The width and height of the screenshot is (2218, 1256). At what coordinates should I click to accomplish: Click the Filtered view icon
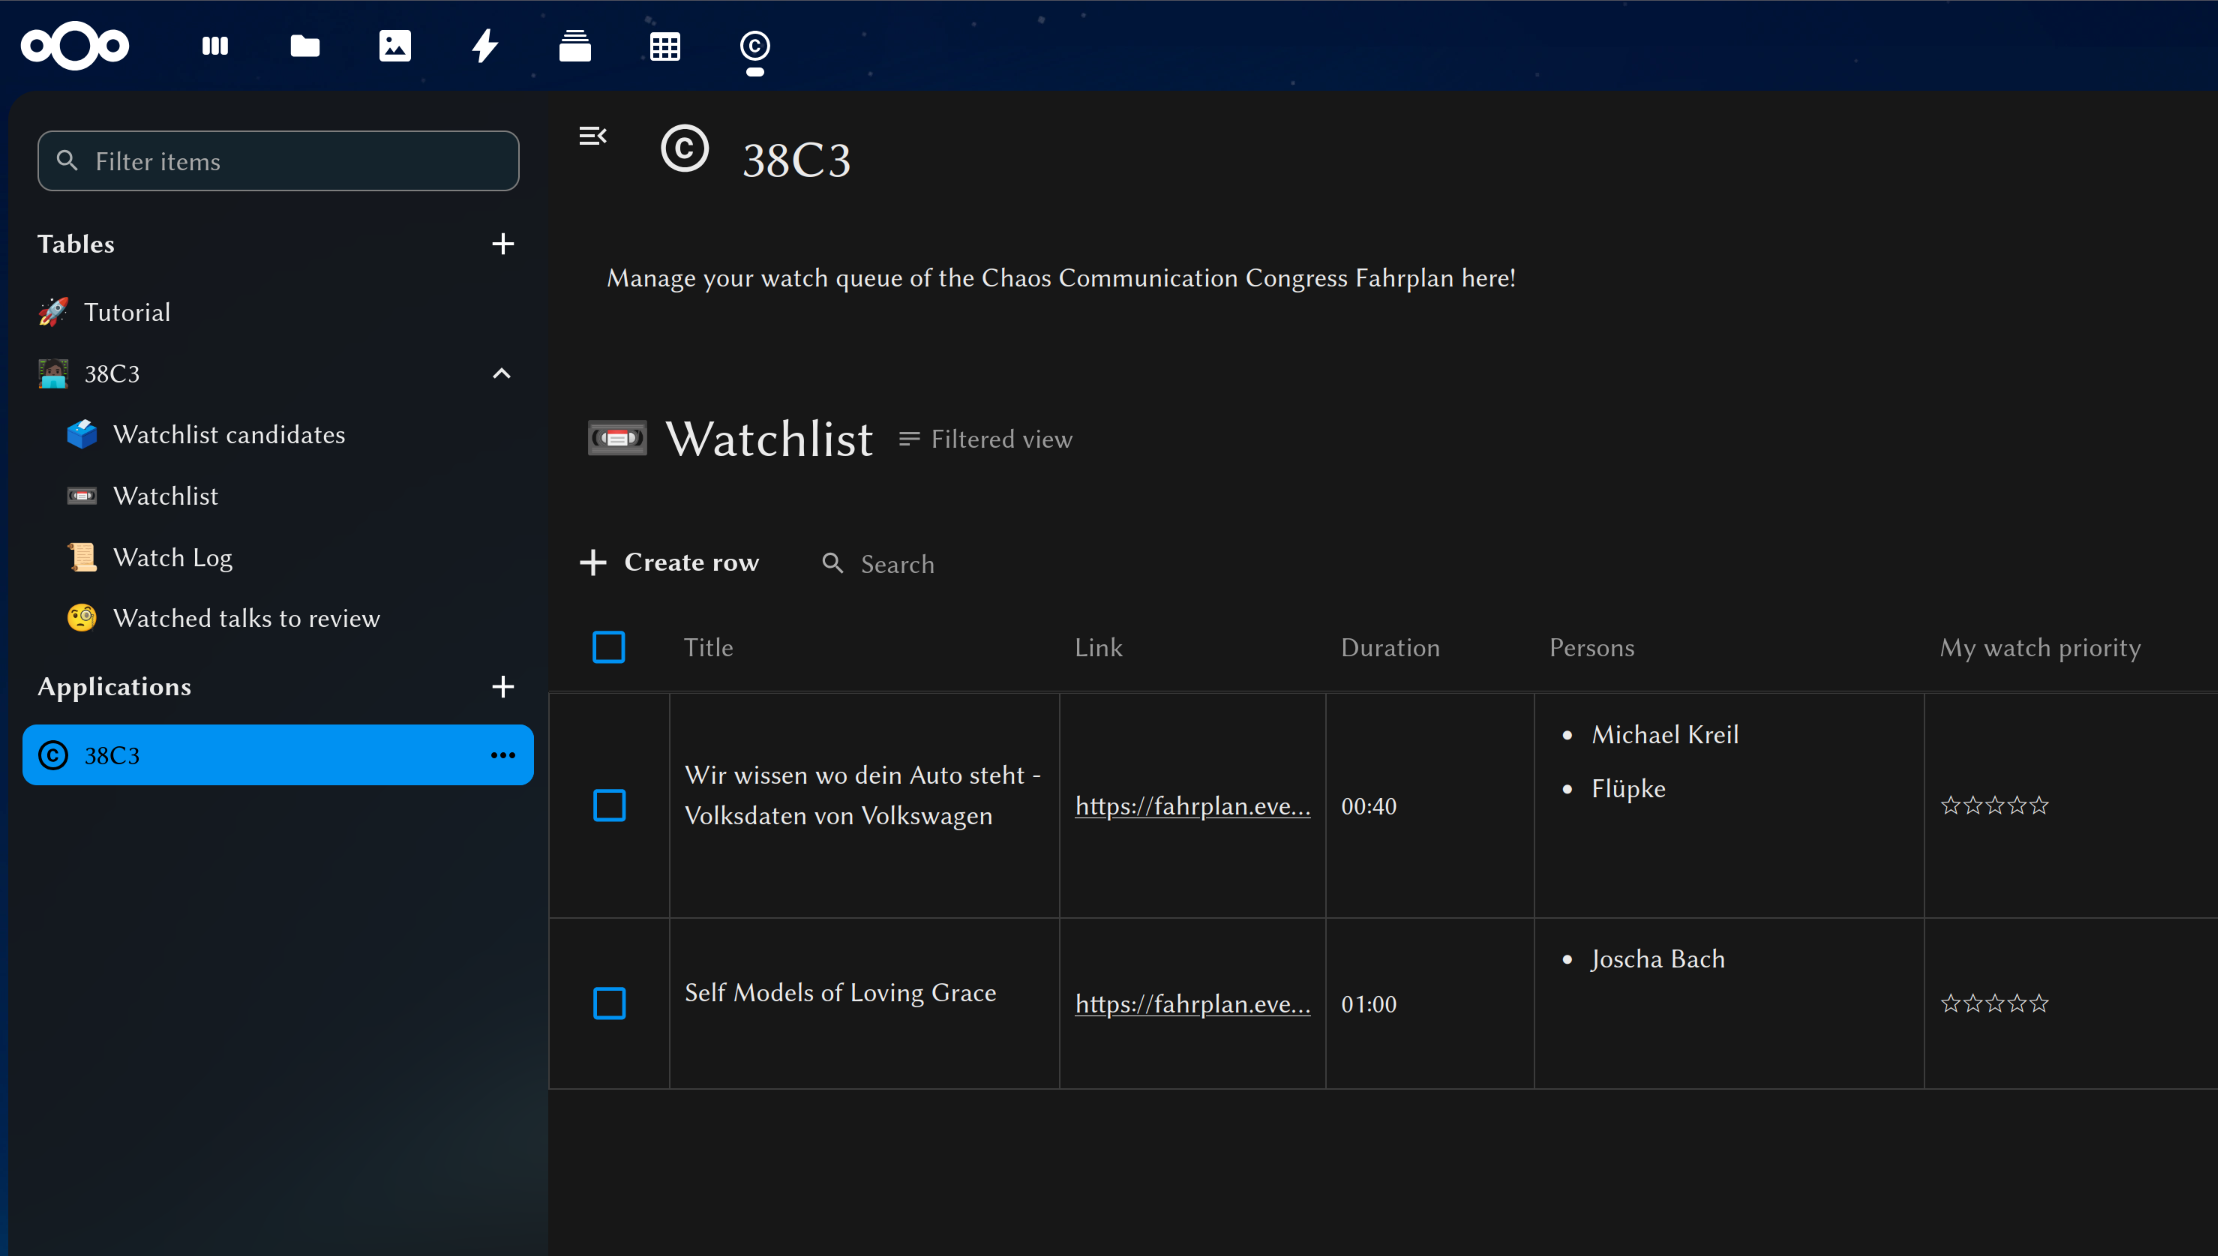908,439
